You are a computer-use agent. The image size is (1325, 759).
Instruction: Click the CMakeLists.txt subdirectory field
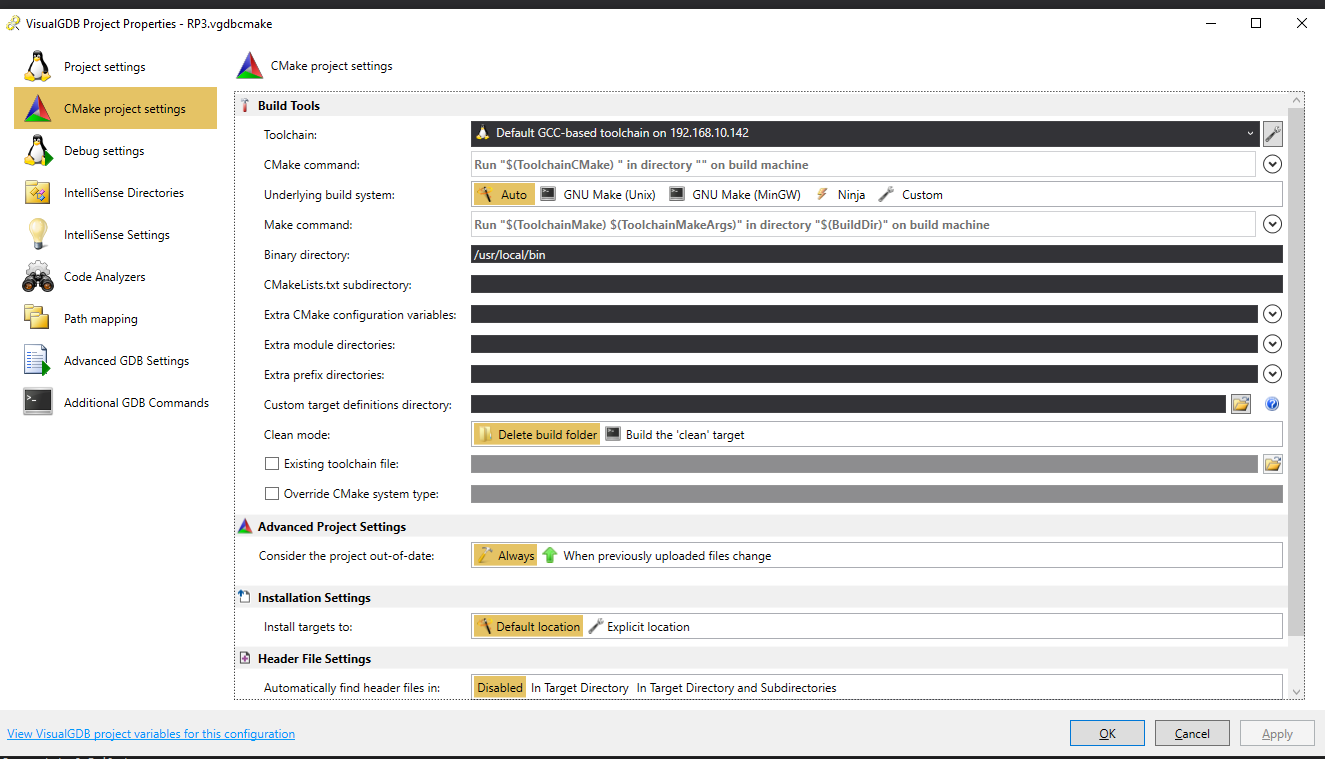tap(876, 285)
